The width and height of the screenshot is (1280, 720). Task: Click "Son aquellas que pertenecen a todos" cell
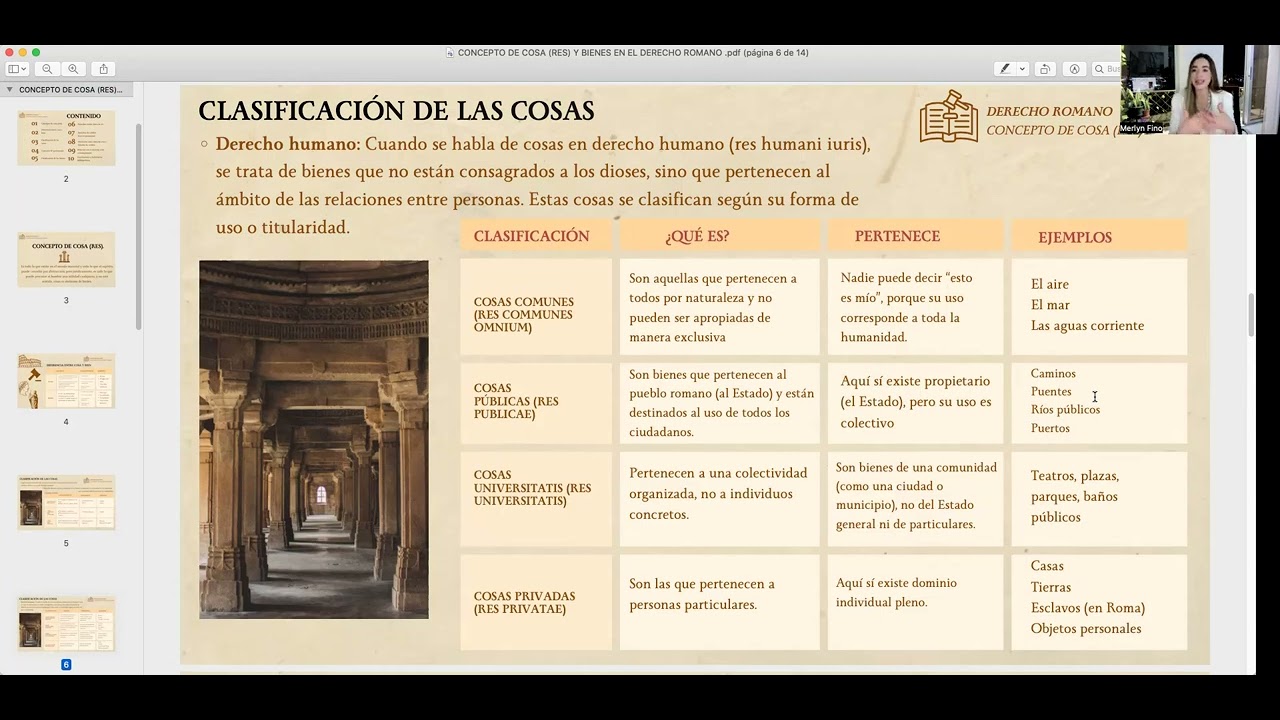[719, 307]
